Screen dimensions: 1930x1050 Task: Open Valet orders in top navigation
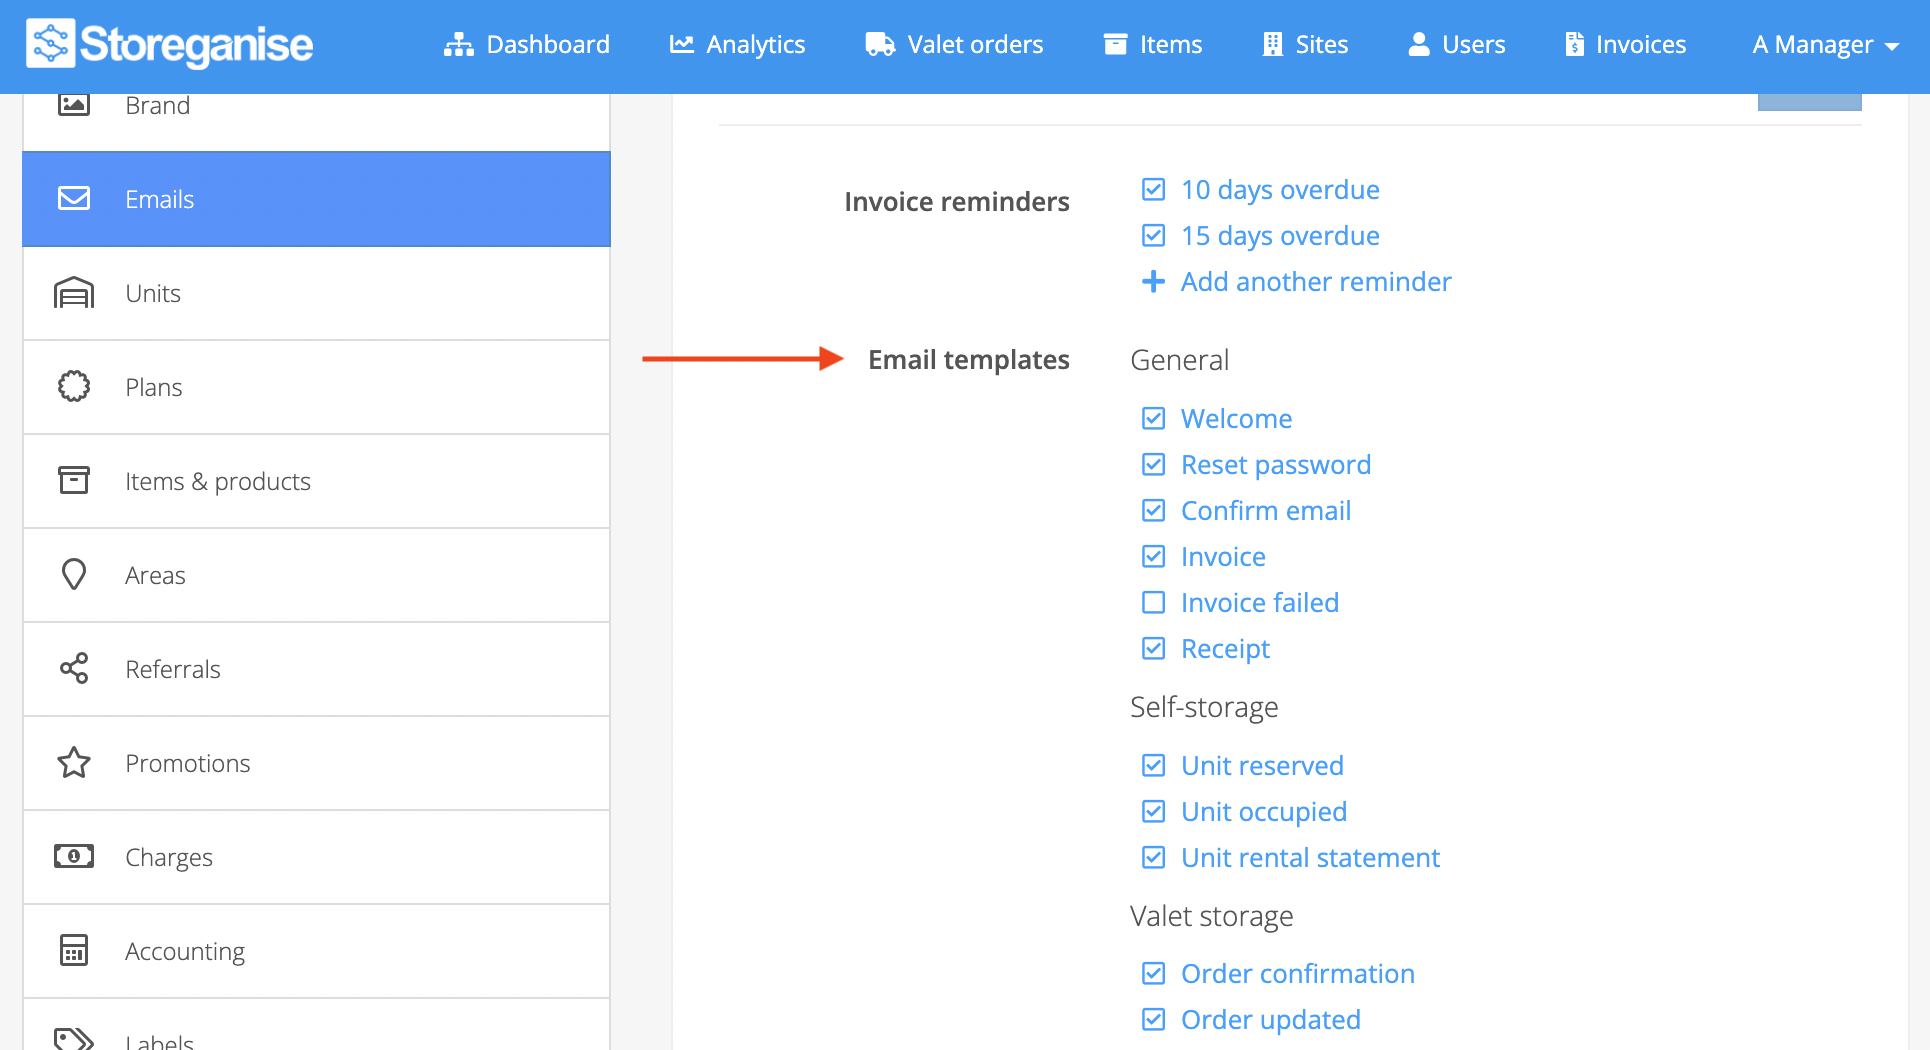click(x=954, y=45)
